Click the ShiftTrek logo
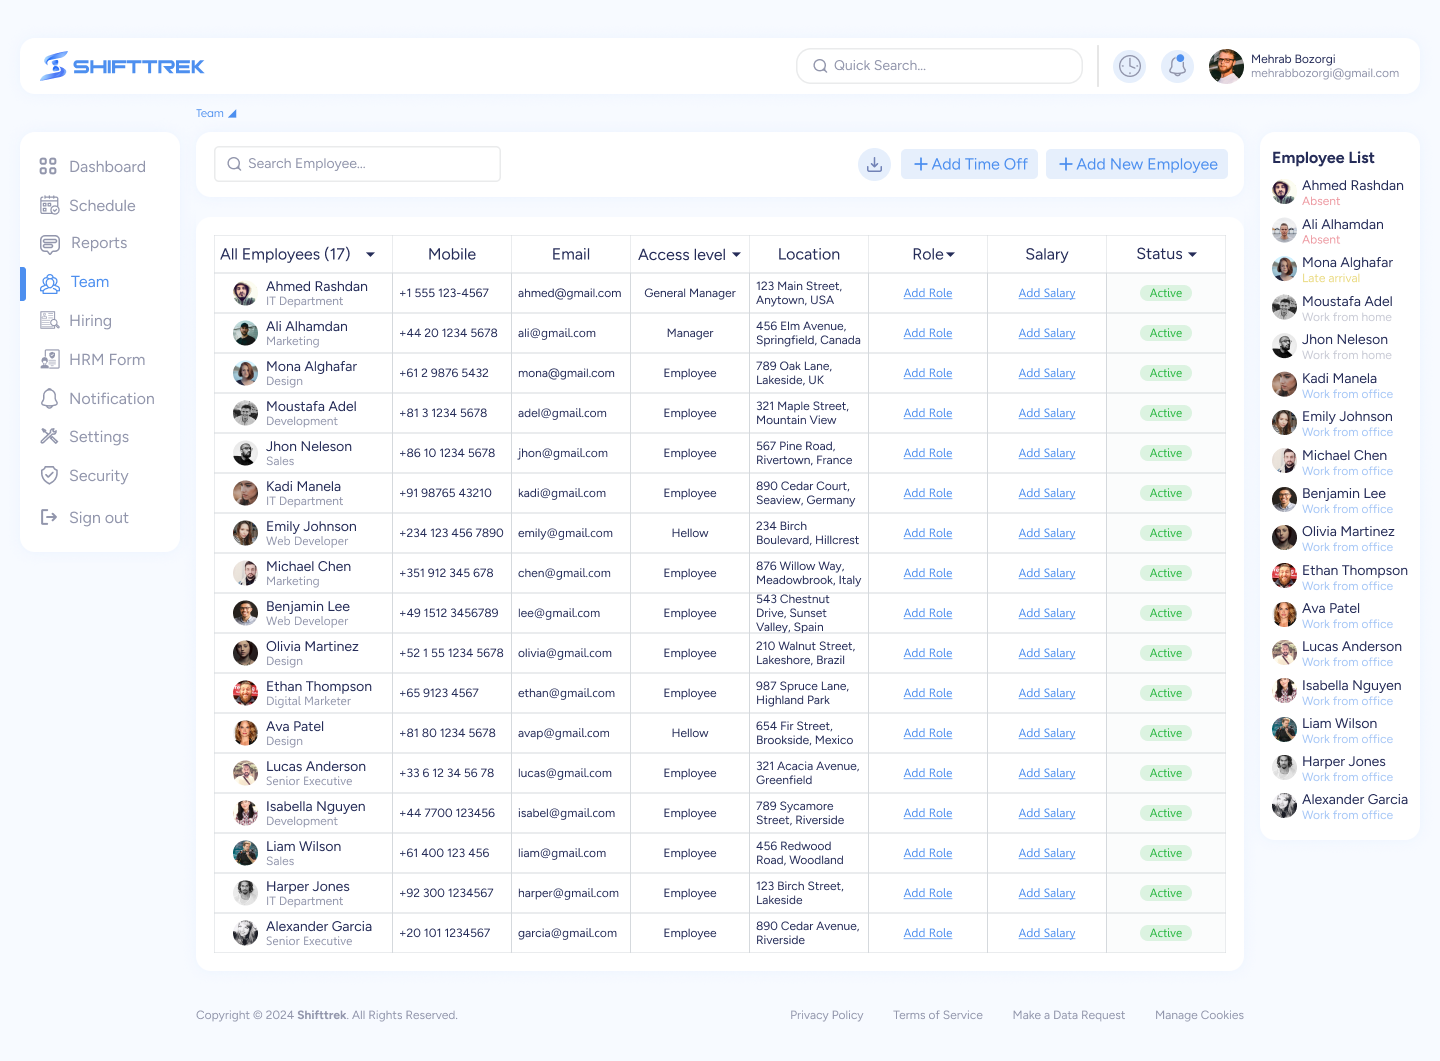Screen dimensions: 1440x1061 122,66
